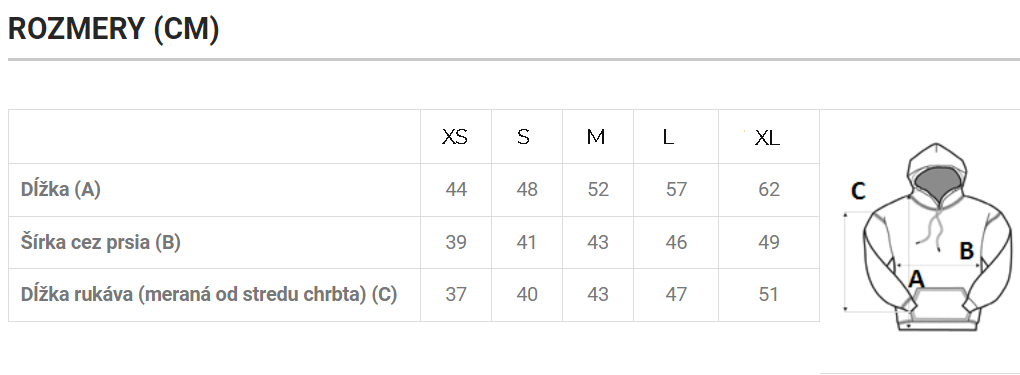The height and width of the screenshot is (375, 1020).
Task: Click the Dĺžka (A) row label
Action: [x=60, y=189]
